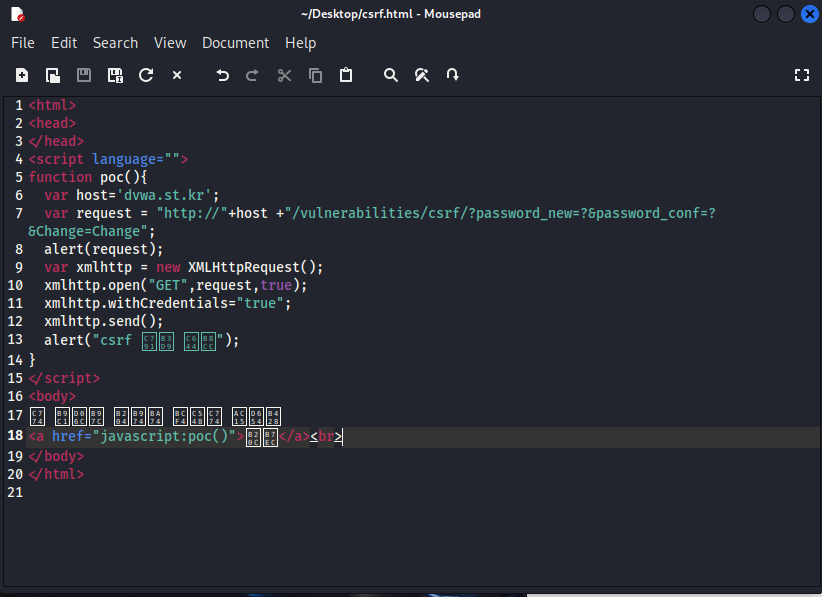This screenshot has width=822, height=597.
Task: Click 'xmlhttp.open' on line 10
Action: click(x=92, y=286)
